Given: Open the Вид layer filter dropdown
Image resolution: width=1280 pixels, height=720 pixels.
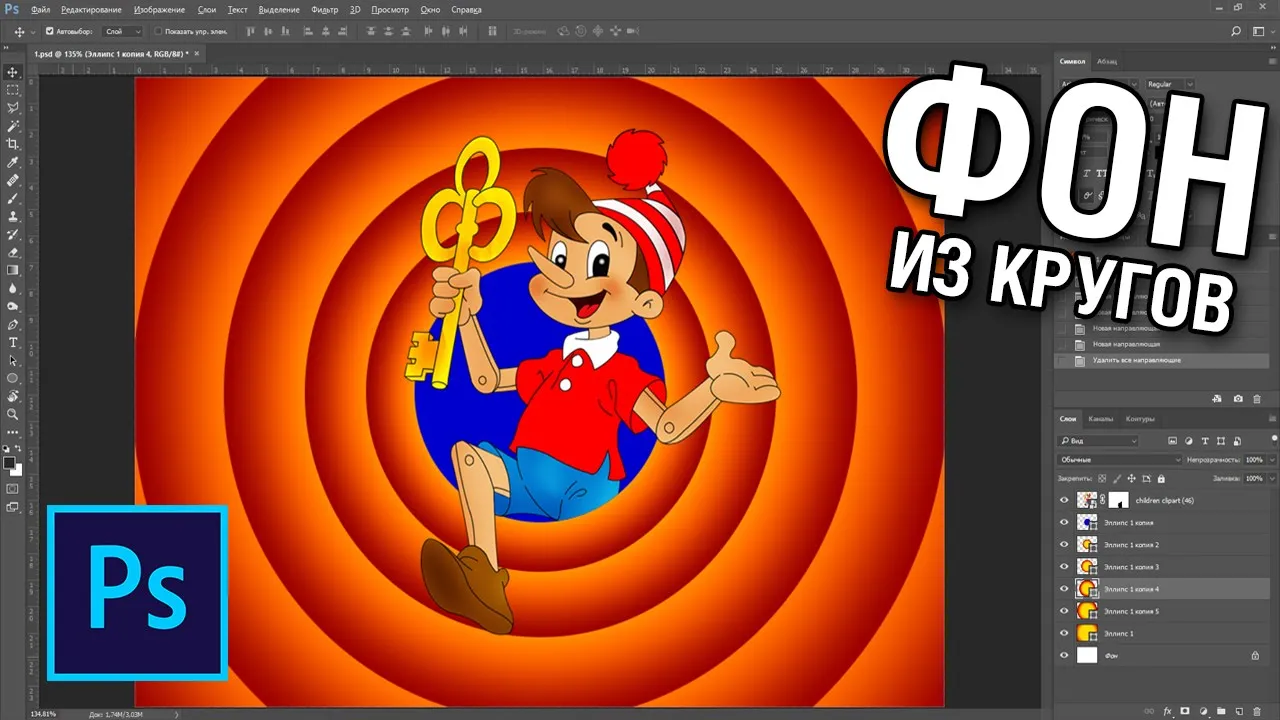Looking at the screenshot, I should click(x=1098, y=441).
